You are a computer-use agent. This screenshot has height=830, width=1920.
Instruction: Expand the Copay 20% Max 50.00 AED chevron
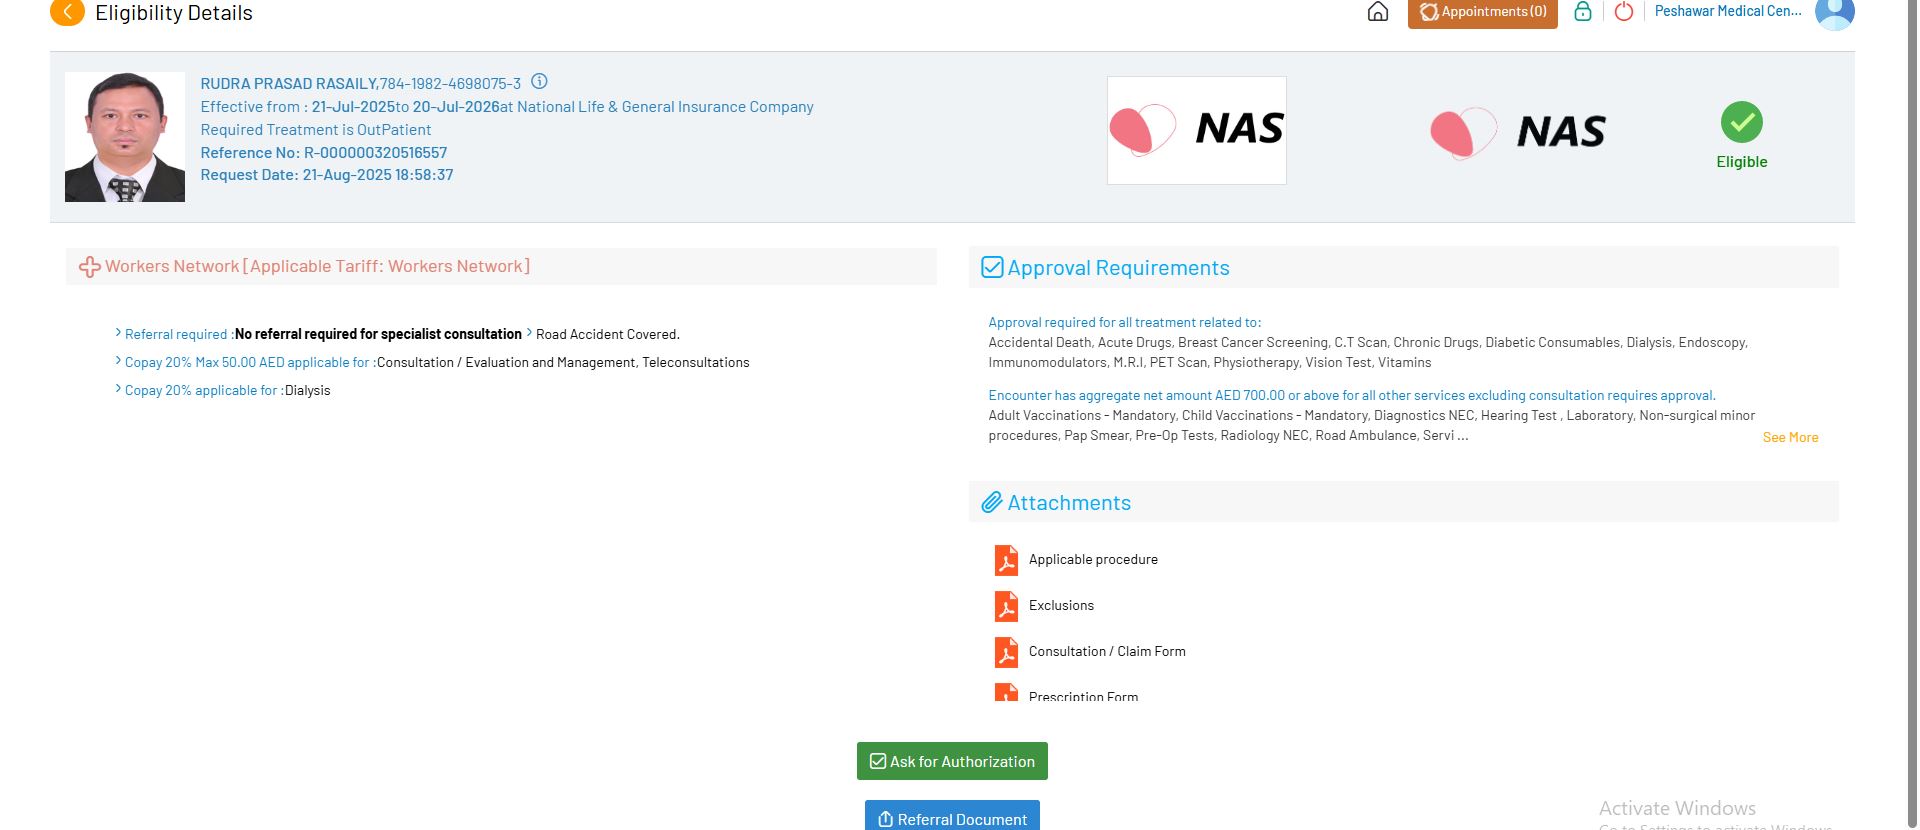point(118,361)
